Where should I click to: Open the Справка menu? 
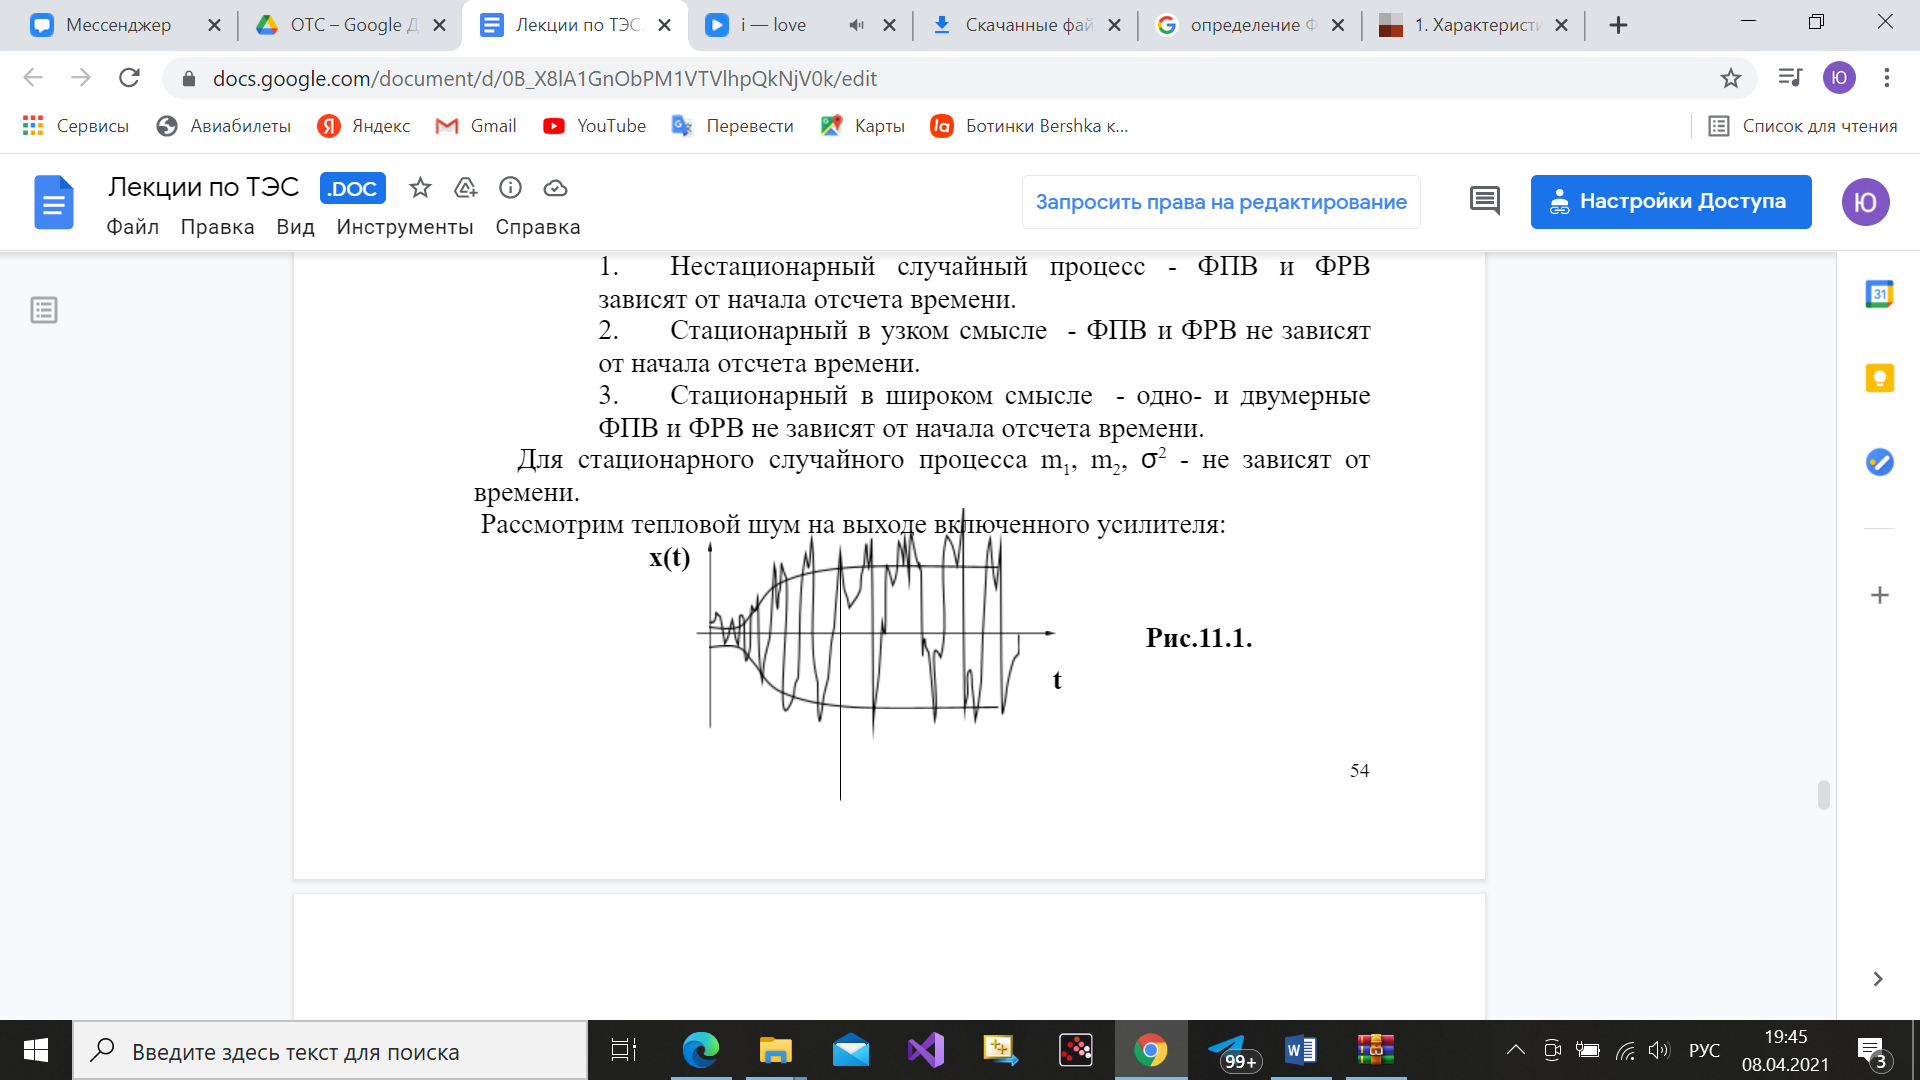tap(538, 227)
